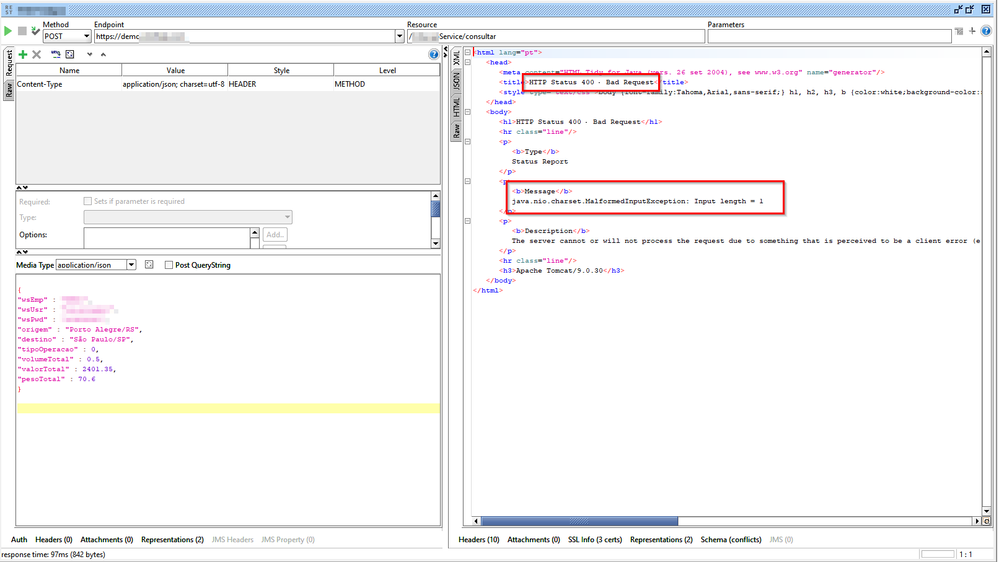999x562 pixels.
Task: Open the SSL Info (3 certs) tab
Action: click(x=594, y=540)
